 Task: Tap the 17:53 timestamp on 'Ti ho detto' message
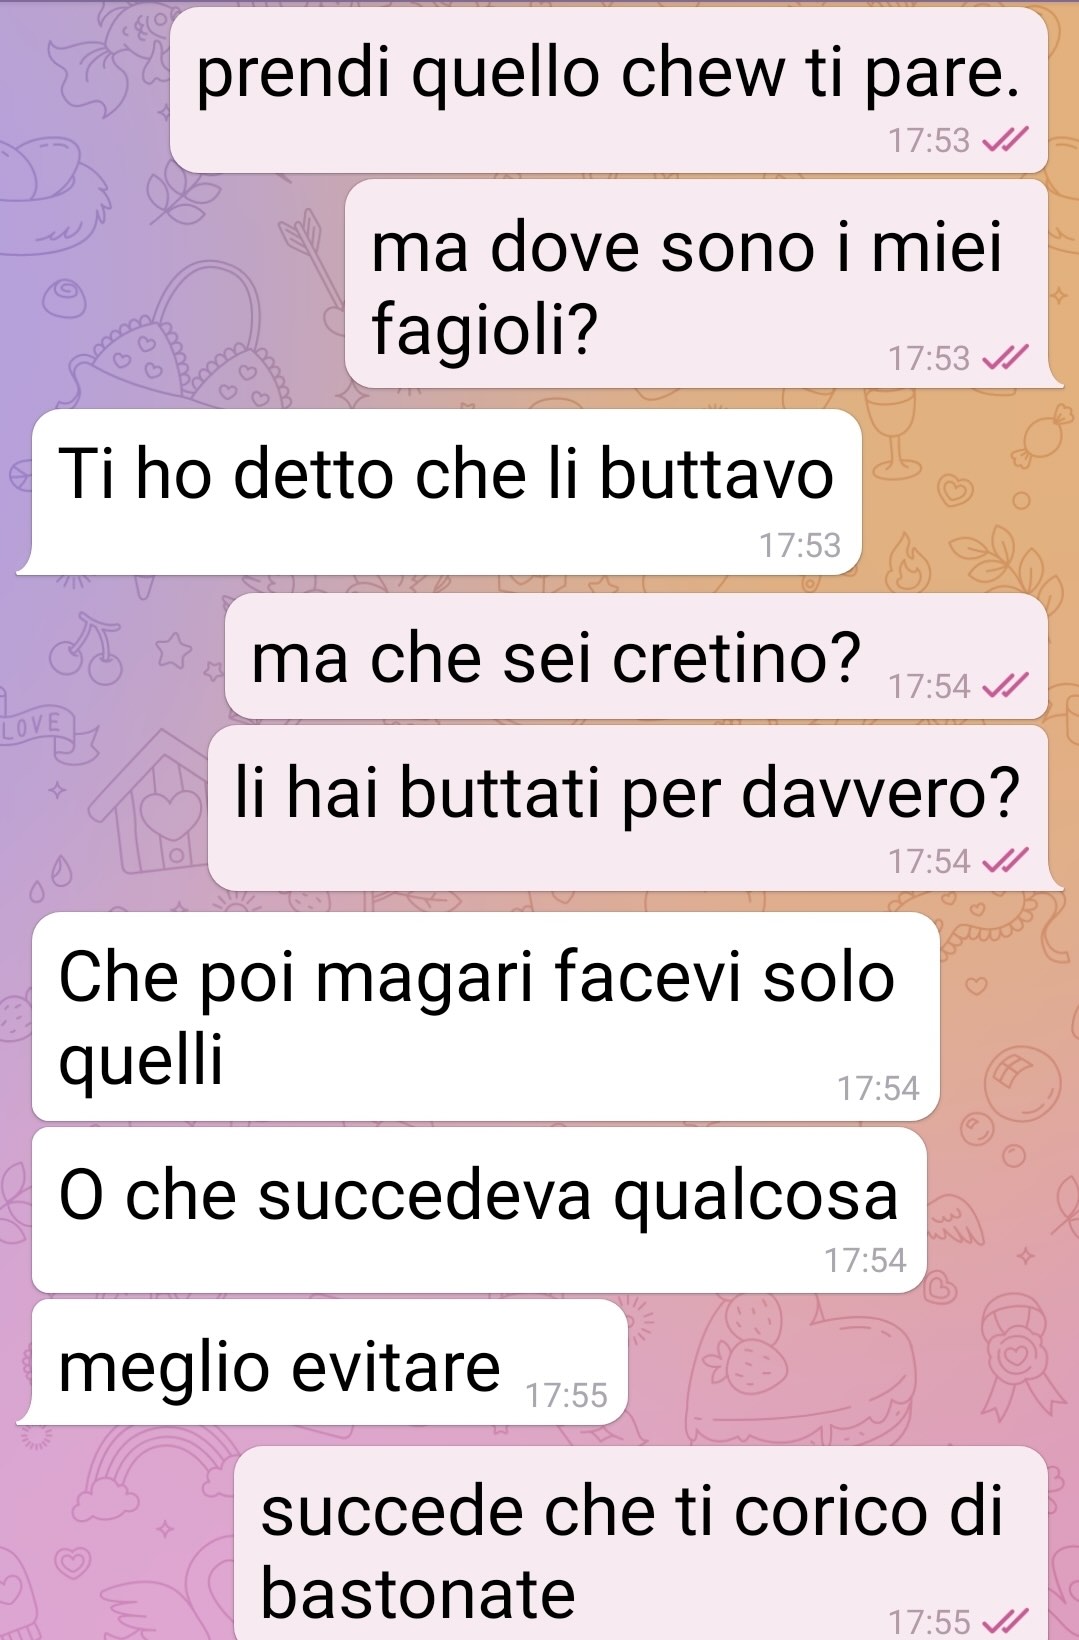coord(800,546)
